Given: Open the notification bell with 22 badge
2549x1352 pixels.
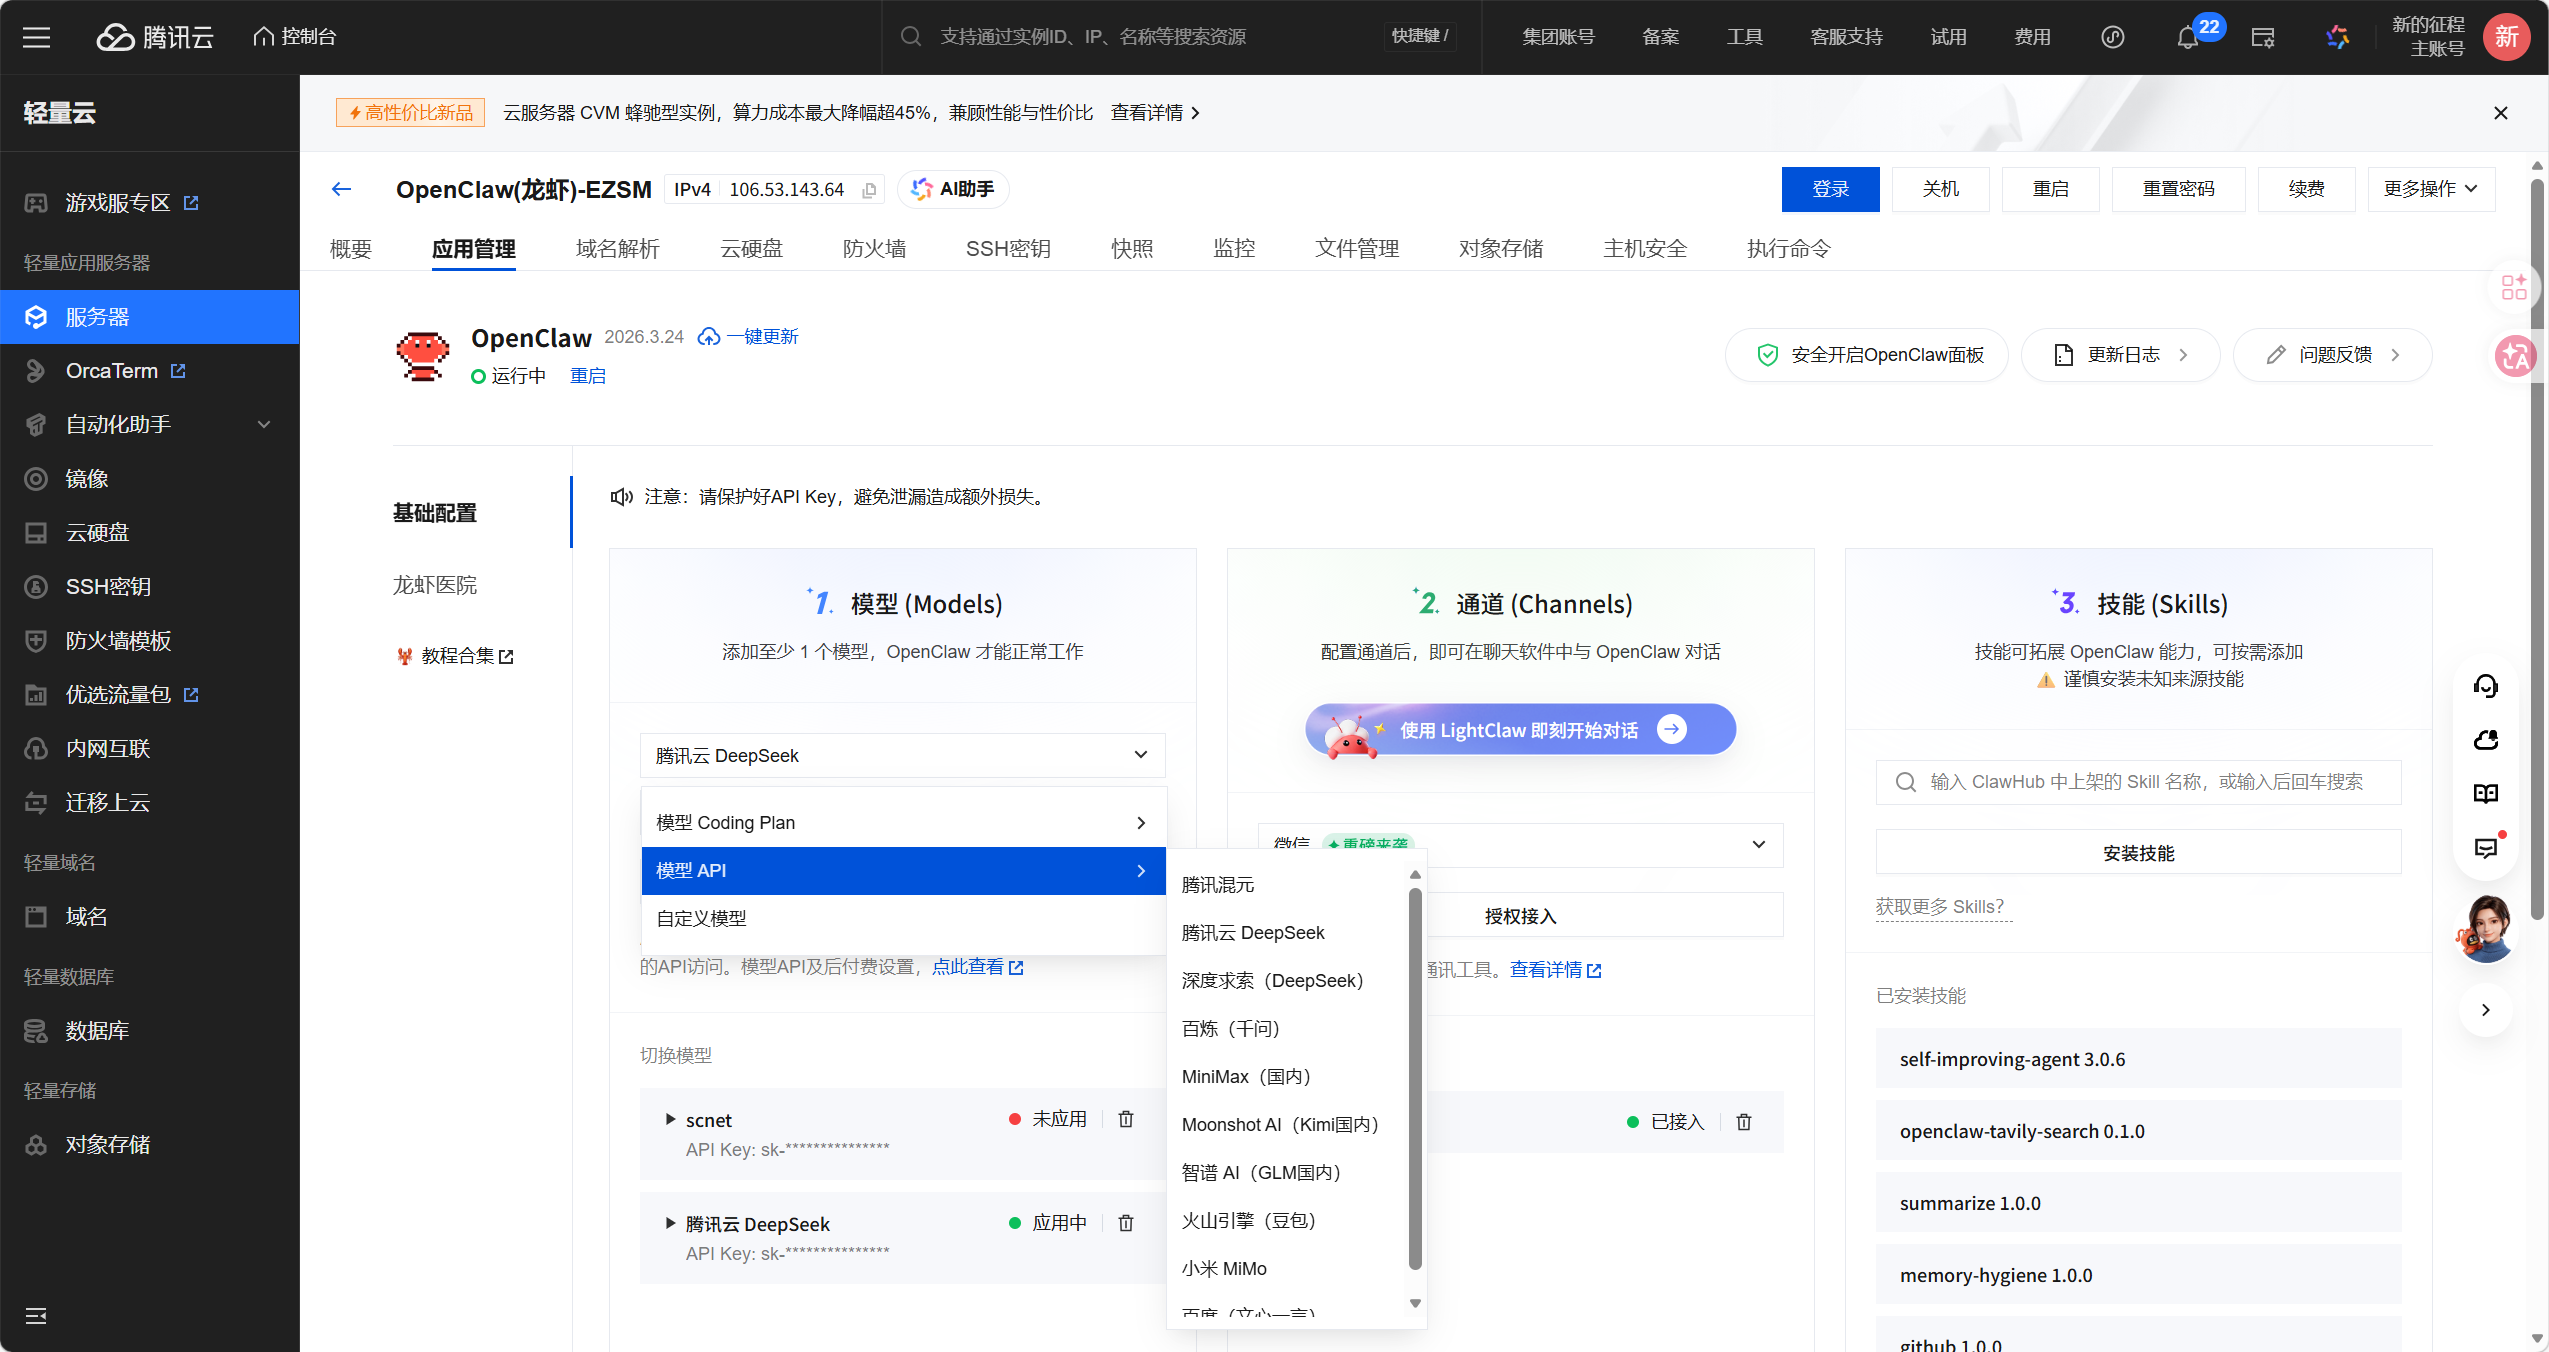Looking at the screenshot, I should click(2187, 38).
